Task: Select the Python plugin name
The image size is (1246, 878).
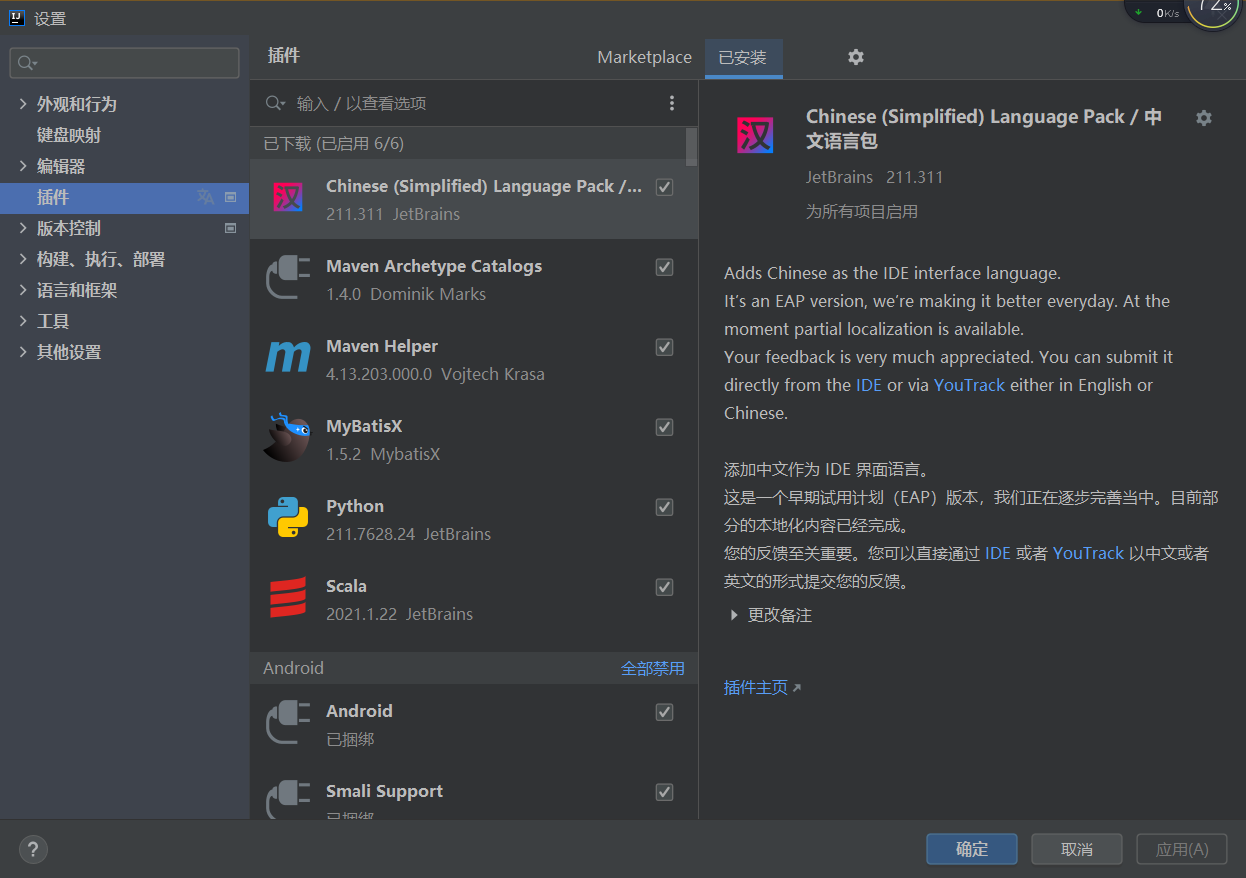Action: pyautogui.click(x=355, y=506)
